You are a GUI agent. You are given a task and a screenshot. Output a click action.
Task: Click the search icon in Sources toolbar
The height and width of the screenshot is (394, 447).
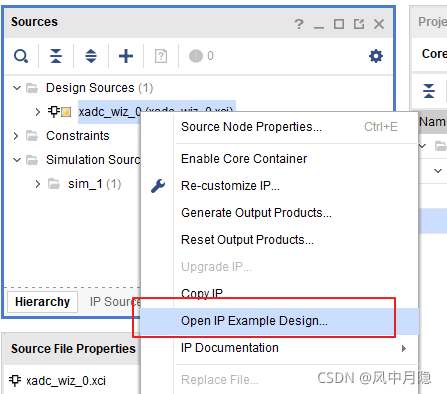pyautogui.click(x=21, y=56)
